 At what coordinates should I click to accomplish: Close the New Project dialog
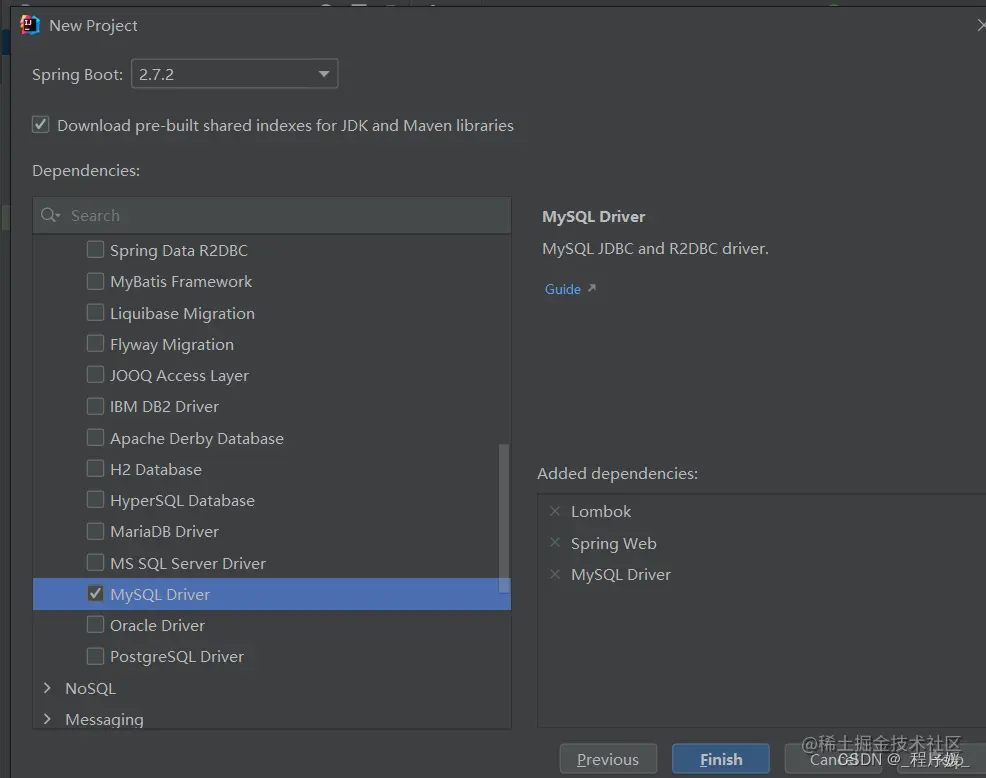pos(981,25)
